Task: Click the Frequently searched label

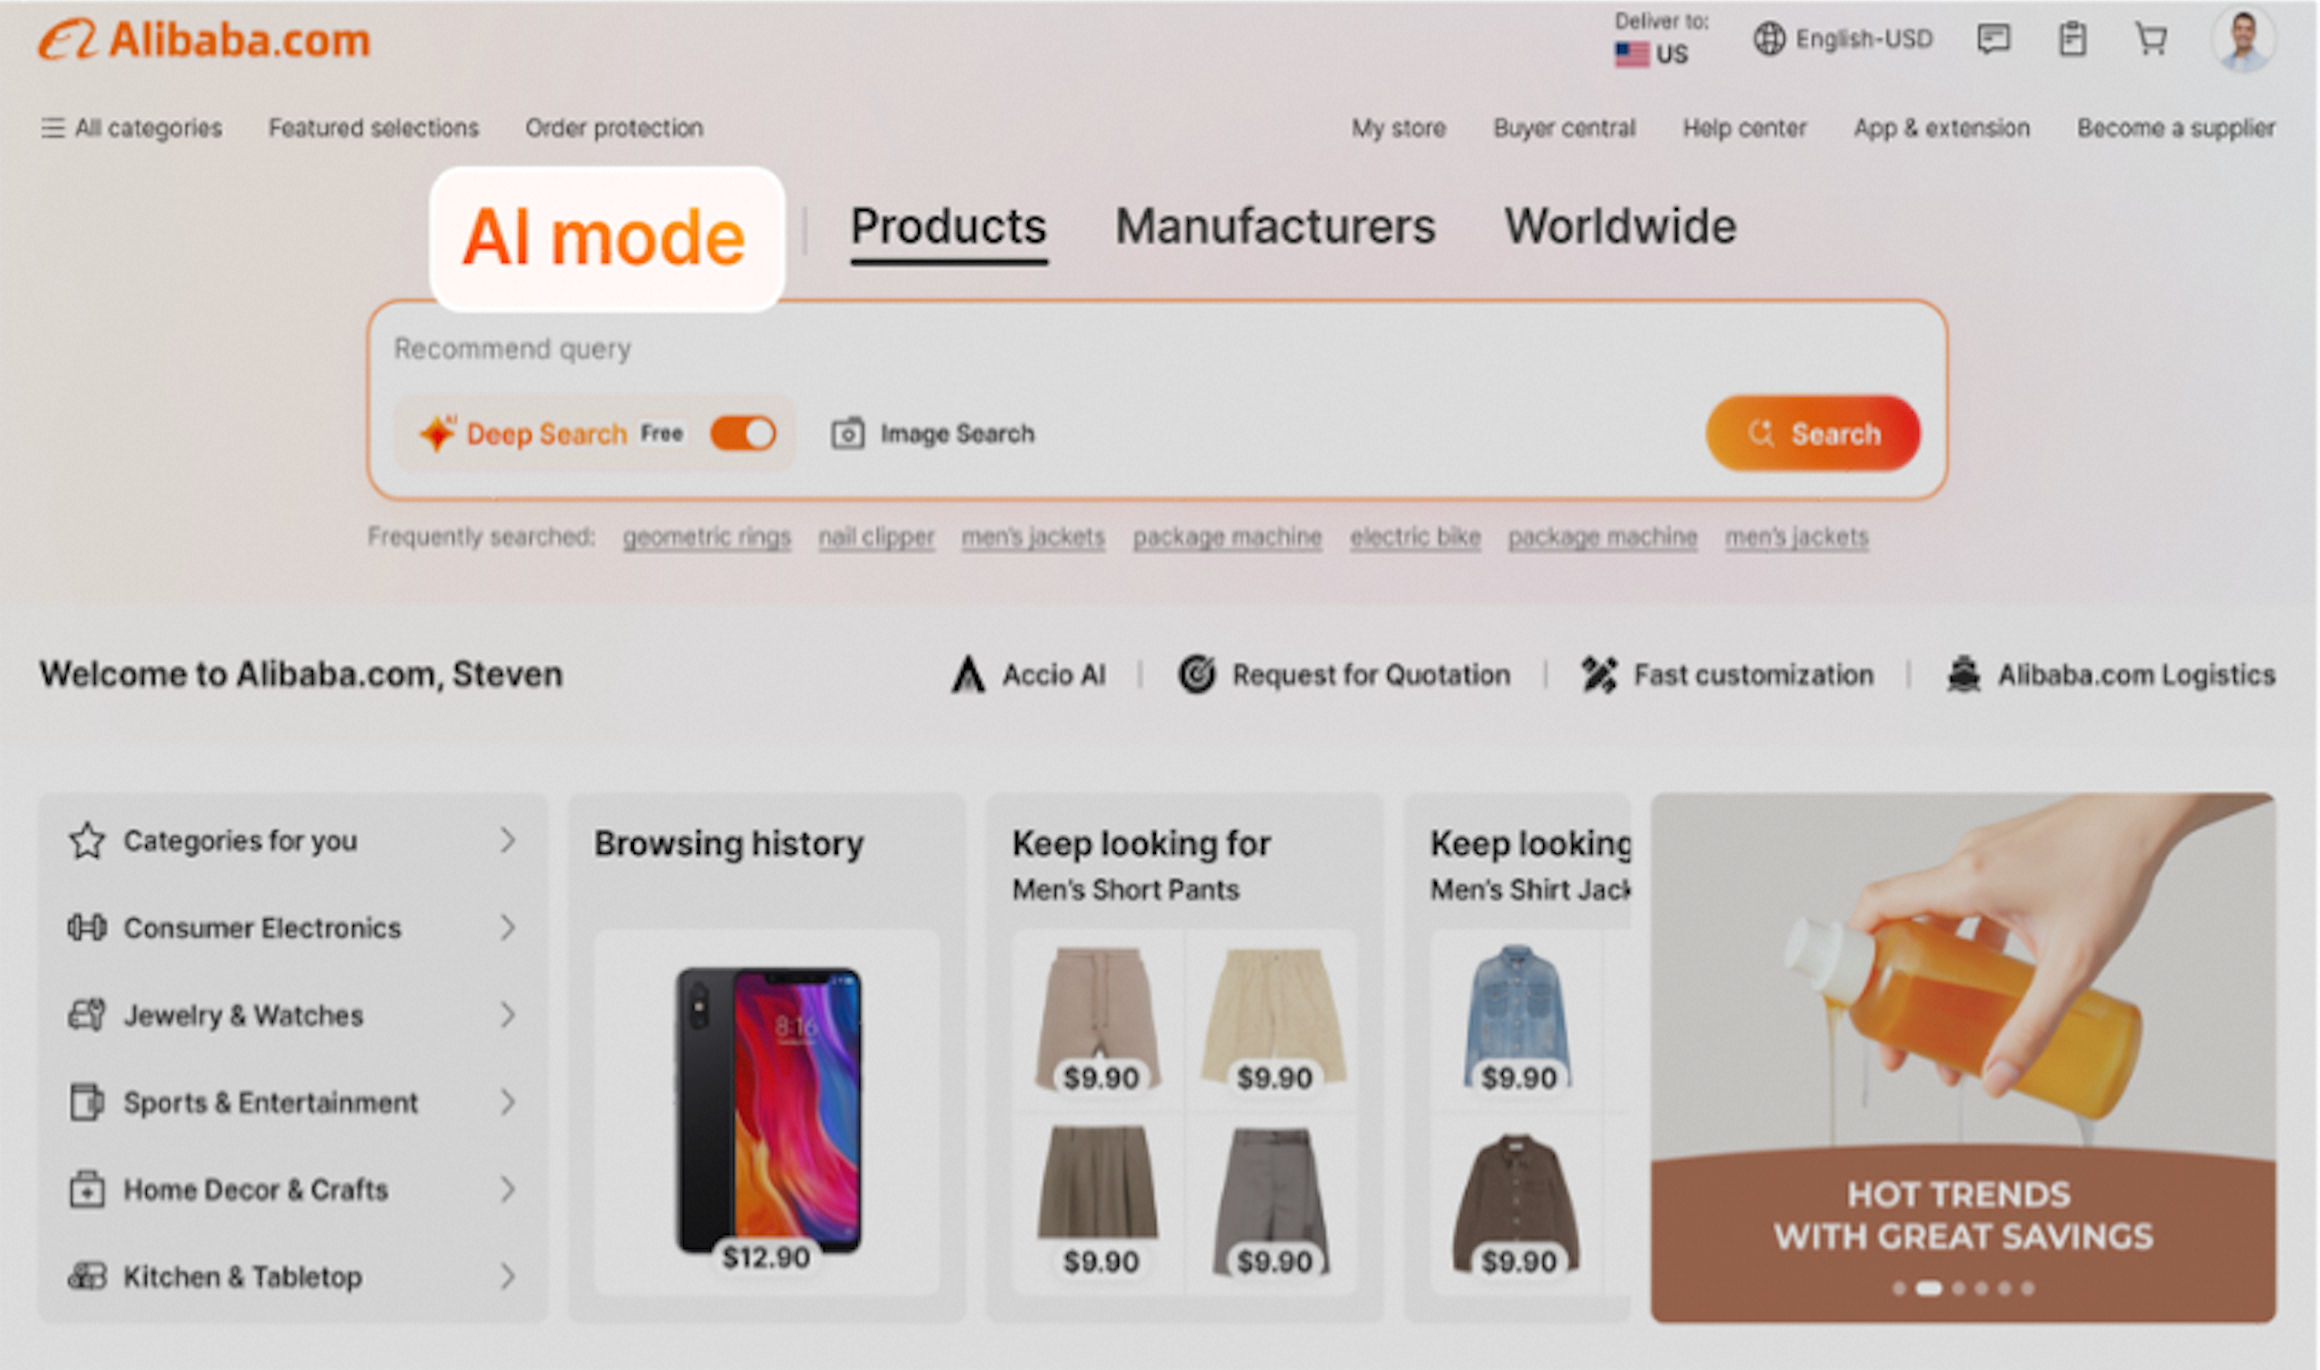Action: point(481,537)
